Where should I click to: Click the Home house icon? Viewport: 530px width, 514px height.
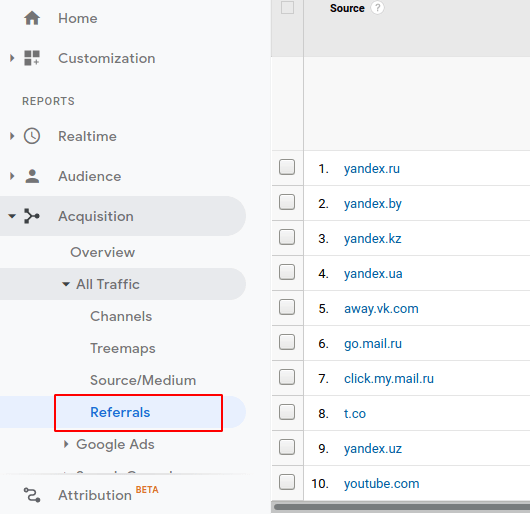point(32,18)
